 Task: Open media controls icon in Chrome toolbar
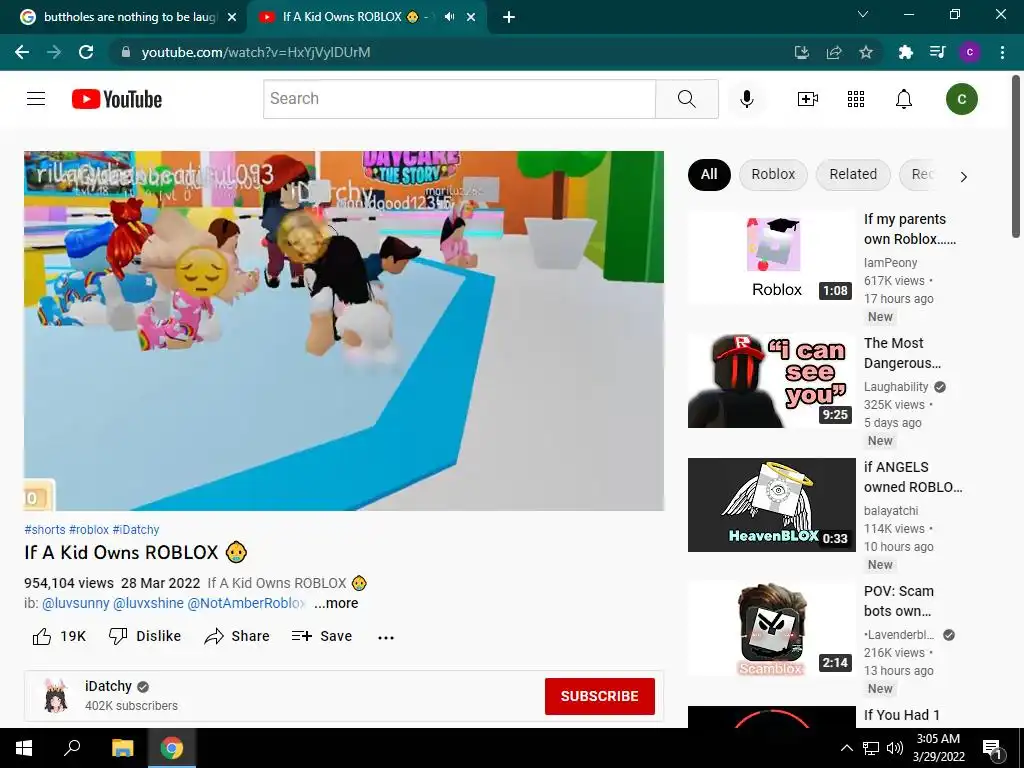point(938,52)
